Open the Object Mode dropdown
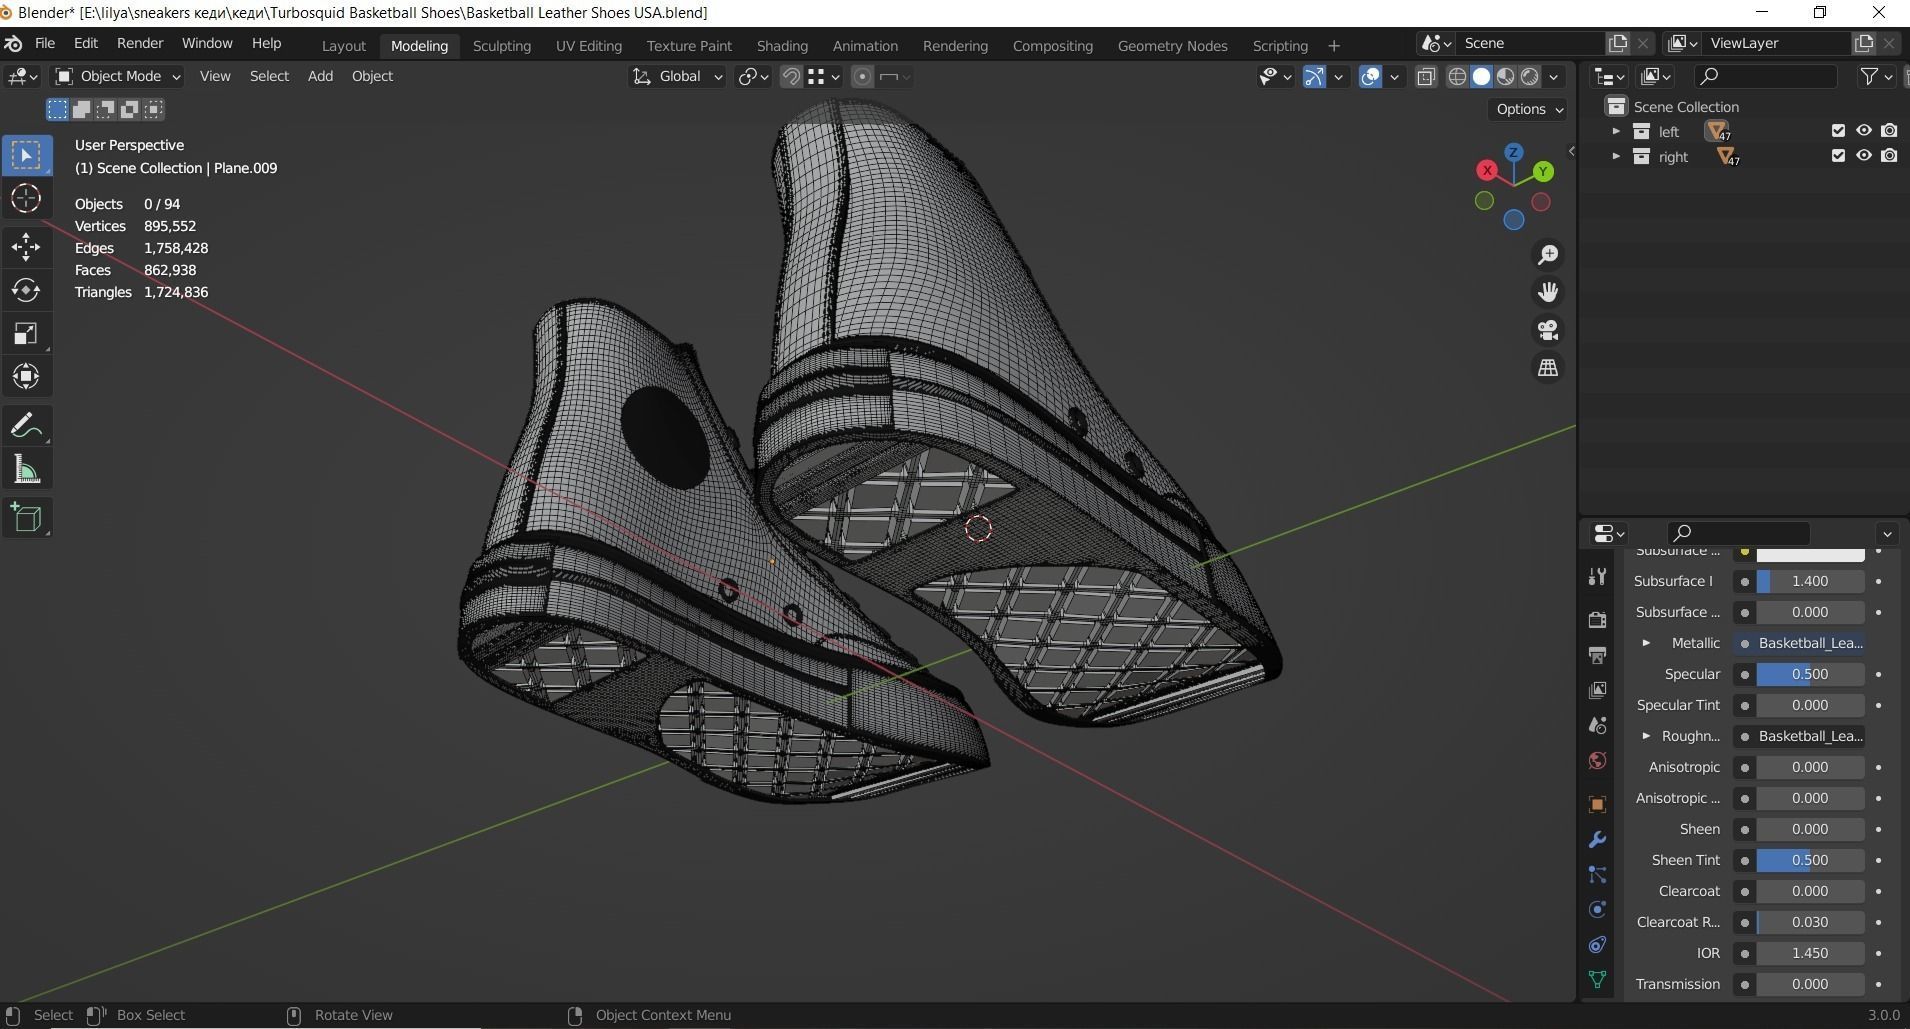 tap(118, 76)
